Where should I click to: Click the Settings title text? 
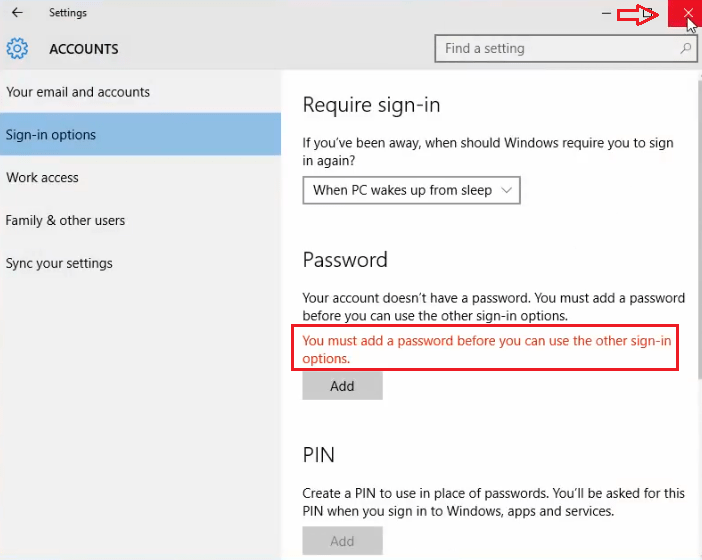coord(68,13)
